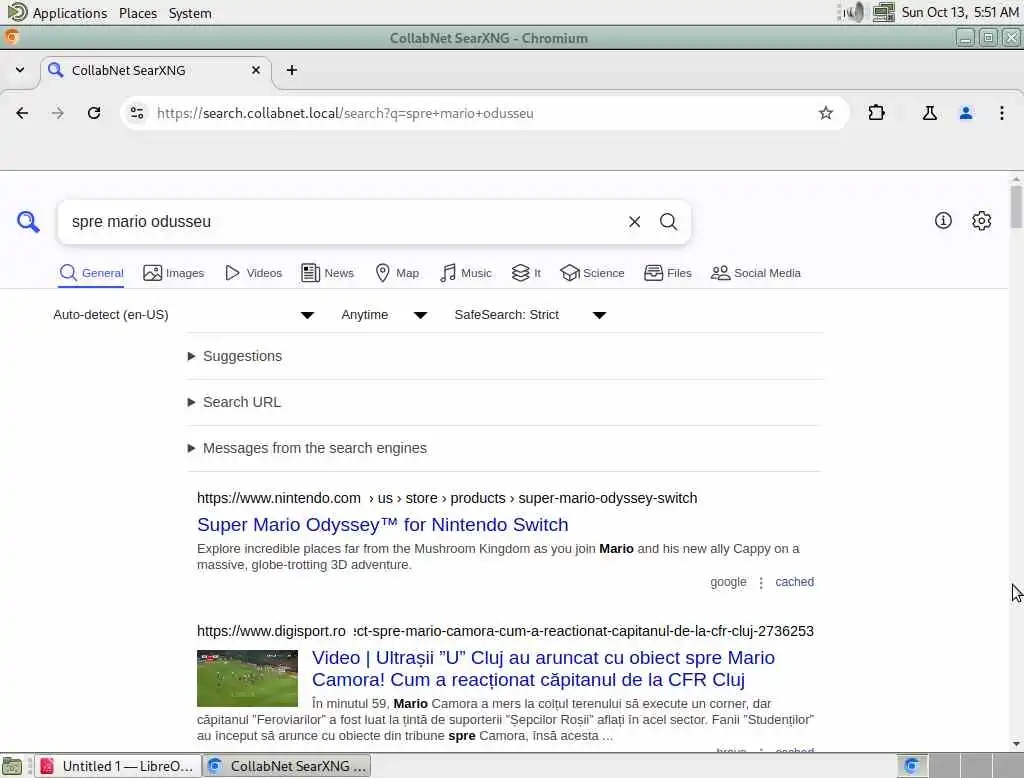Switch to the Music category tab
The width and height of the screenshot is (1024, 778).
pyautogui.click(x=466, y=273)
